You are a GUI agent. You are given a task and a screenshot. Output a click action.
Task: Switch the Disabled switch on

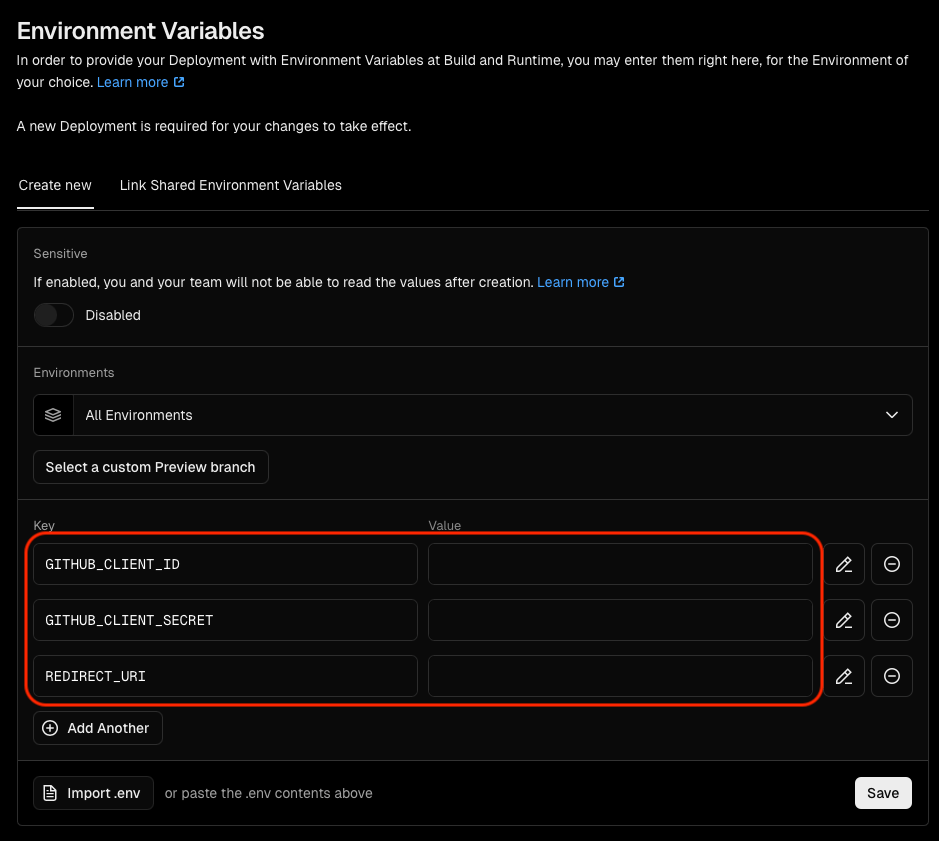tap(53, 315)
